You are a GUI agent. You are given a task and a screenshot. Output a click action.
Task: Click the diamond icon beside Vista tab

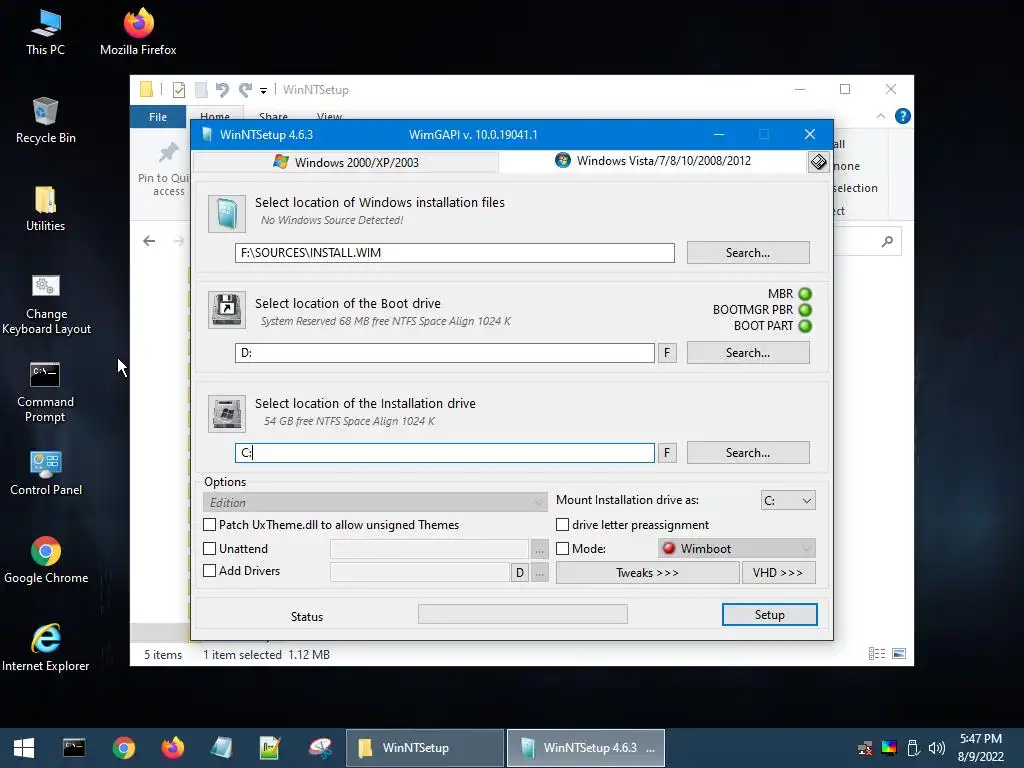point(818,162)
